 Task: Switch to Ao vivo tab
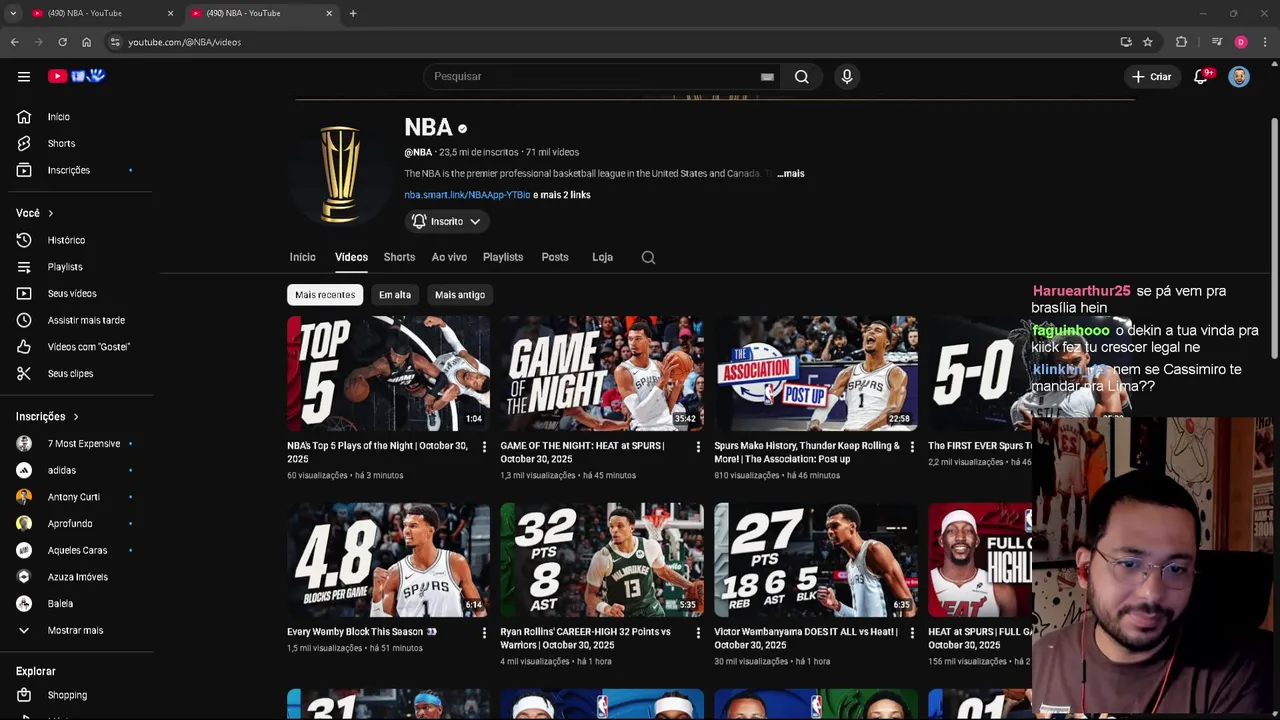[449, 257]
